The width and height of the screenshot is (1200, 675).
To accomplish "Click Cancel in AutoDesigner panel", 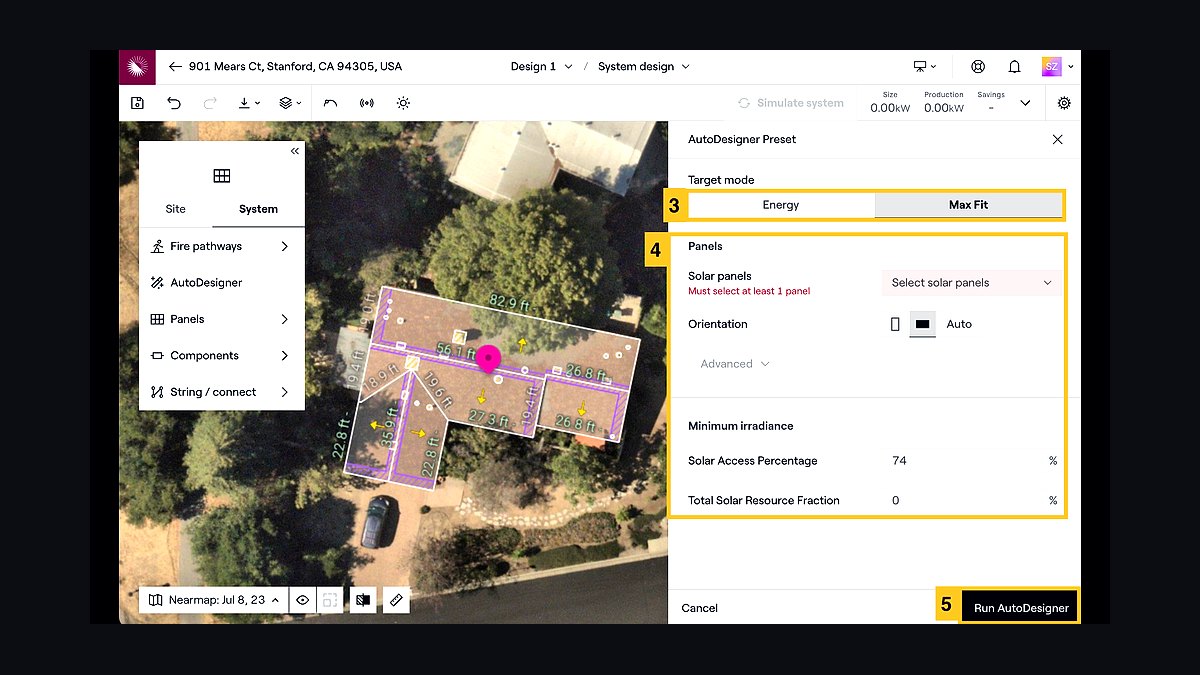I will 700,608.
